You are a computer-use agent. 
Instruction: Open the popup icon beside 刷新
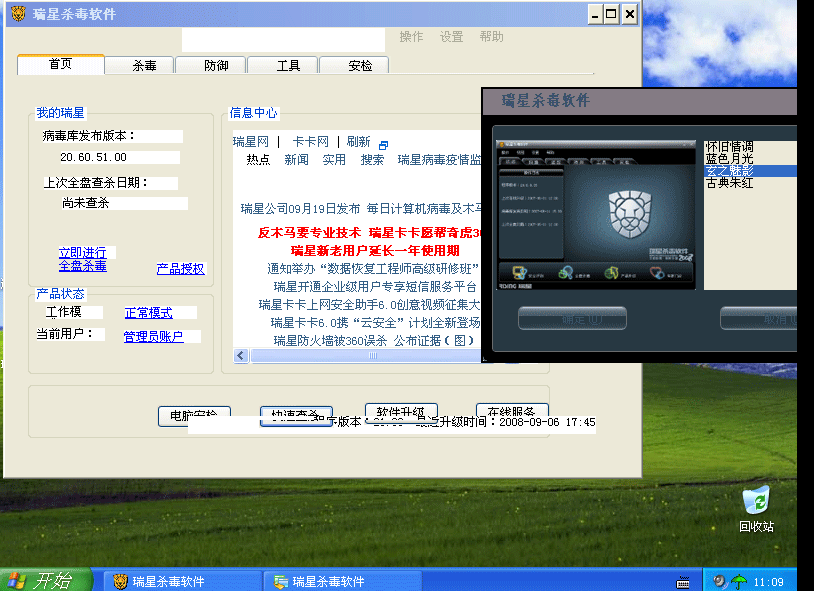pyautogui.click(x=383, y=145)
